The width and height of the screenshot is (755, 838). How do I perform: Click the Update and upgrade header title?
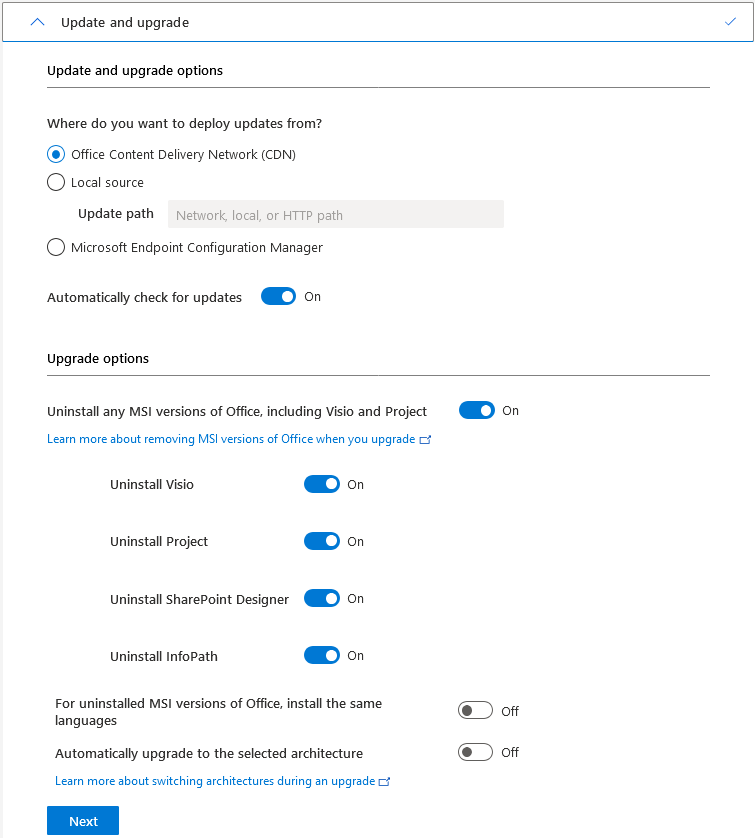point(125,22)
